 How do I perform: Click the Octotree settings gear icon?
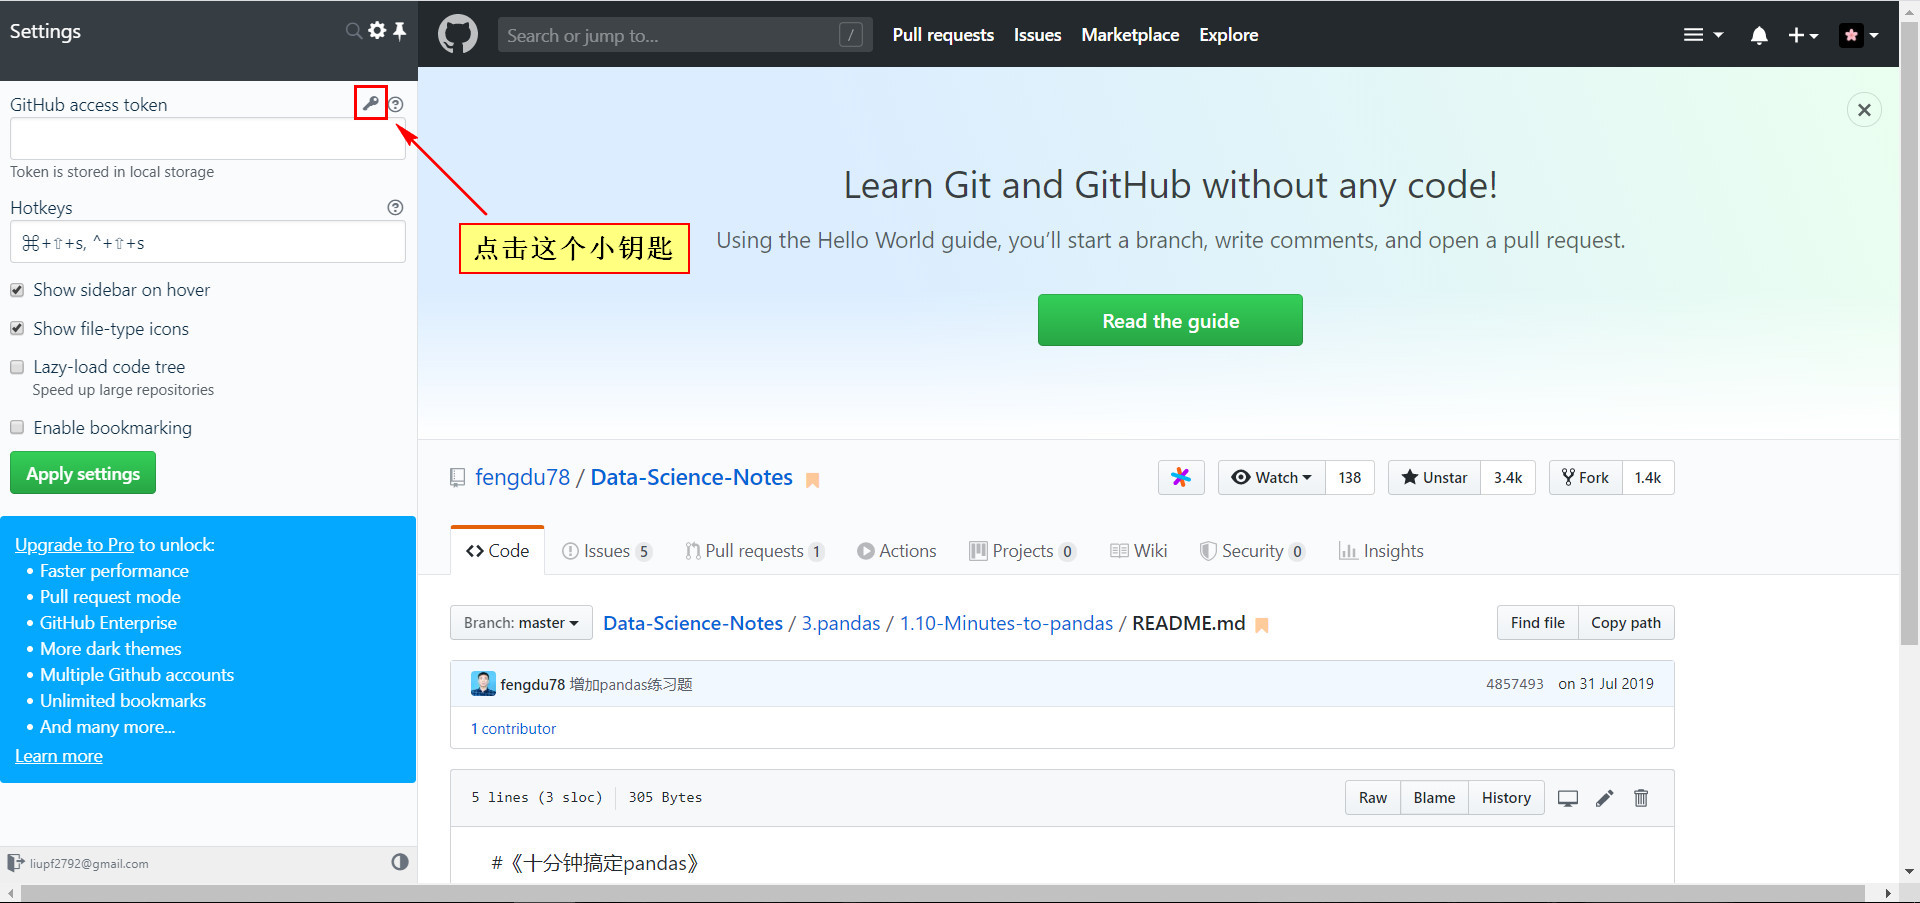coord(377,31)
